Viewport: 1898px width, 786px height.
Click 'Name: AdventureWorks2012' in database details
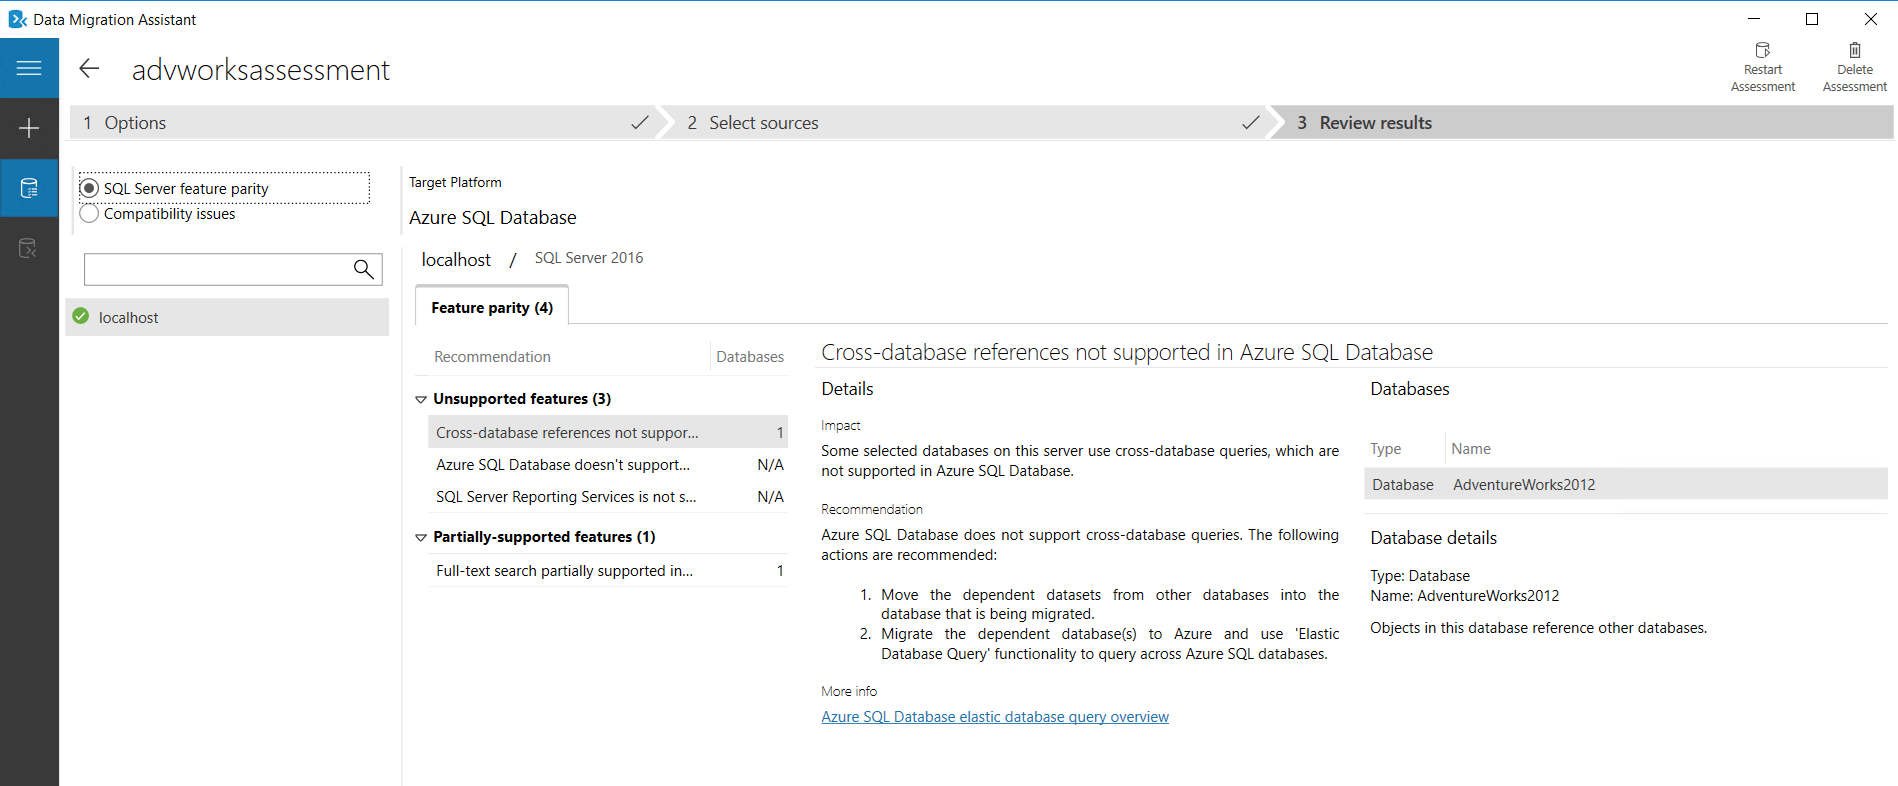click(1464, 596)
